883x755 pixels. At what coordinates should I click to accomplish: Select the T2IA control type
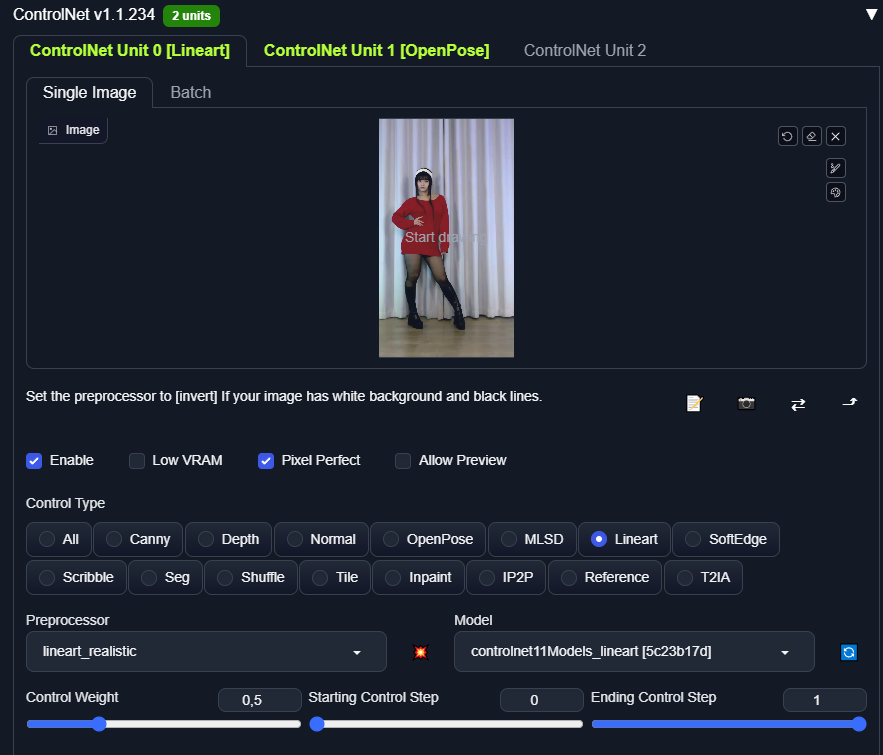[x=703, y=577]
